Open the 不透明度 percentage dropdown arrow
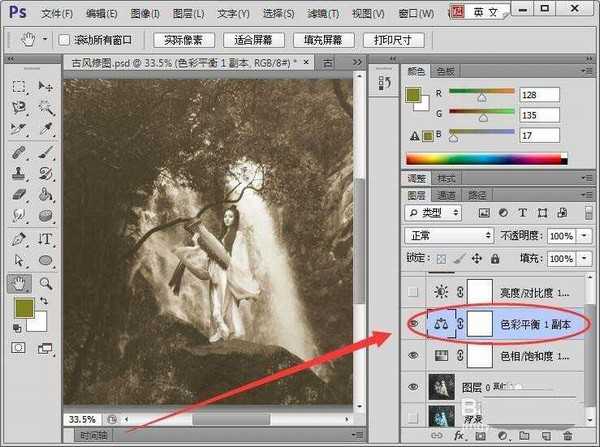The image size is (600, 447). (x=583, y=236)
